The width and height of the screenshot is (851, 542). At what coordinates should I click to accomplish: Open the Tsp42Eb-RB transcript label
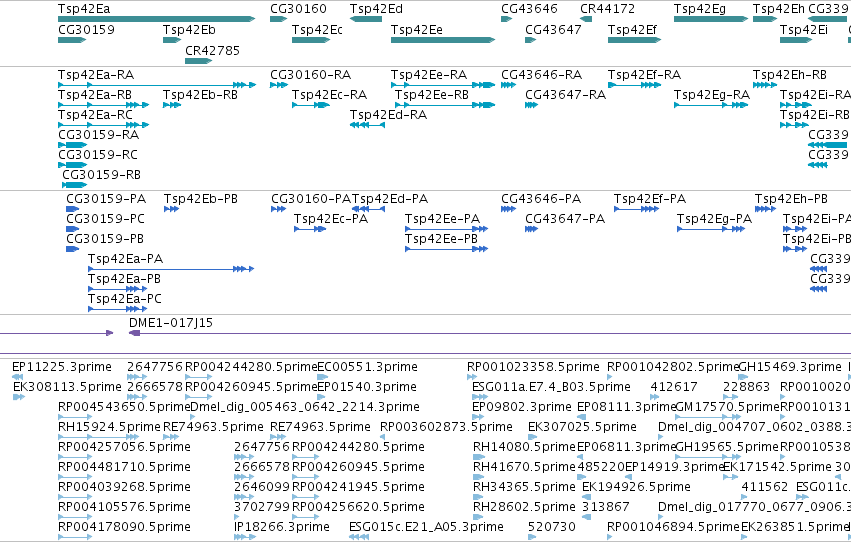[x=200, y=95]
